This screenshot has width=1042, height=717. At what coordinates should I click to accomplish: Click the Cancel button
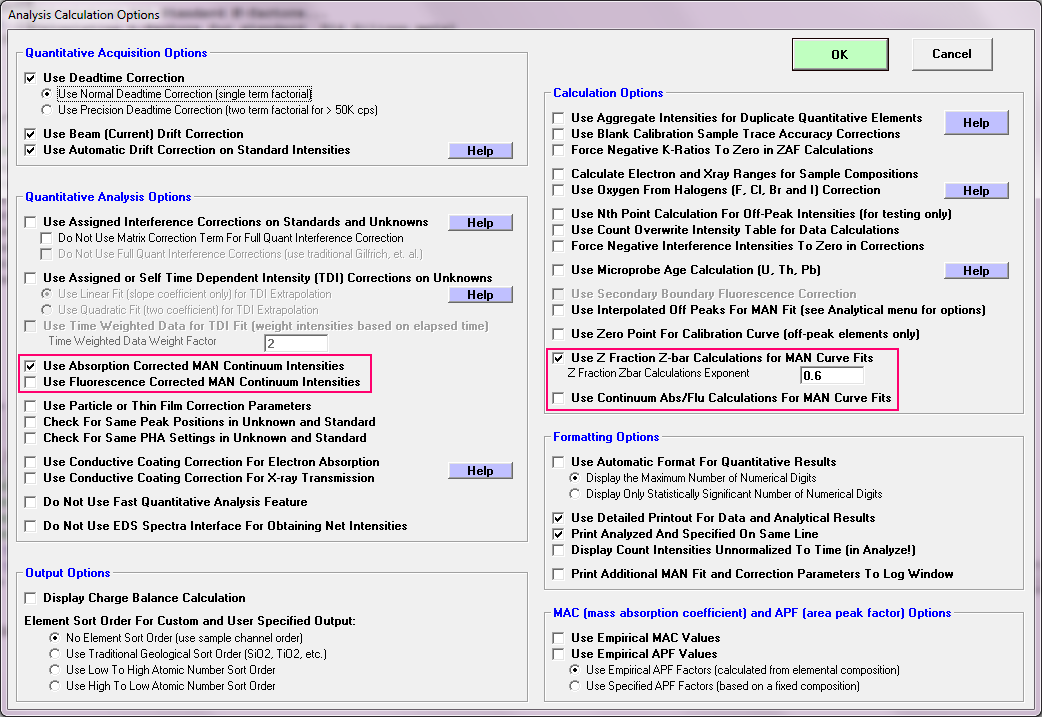951,54
